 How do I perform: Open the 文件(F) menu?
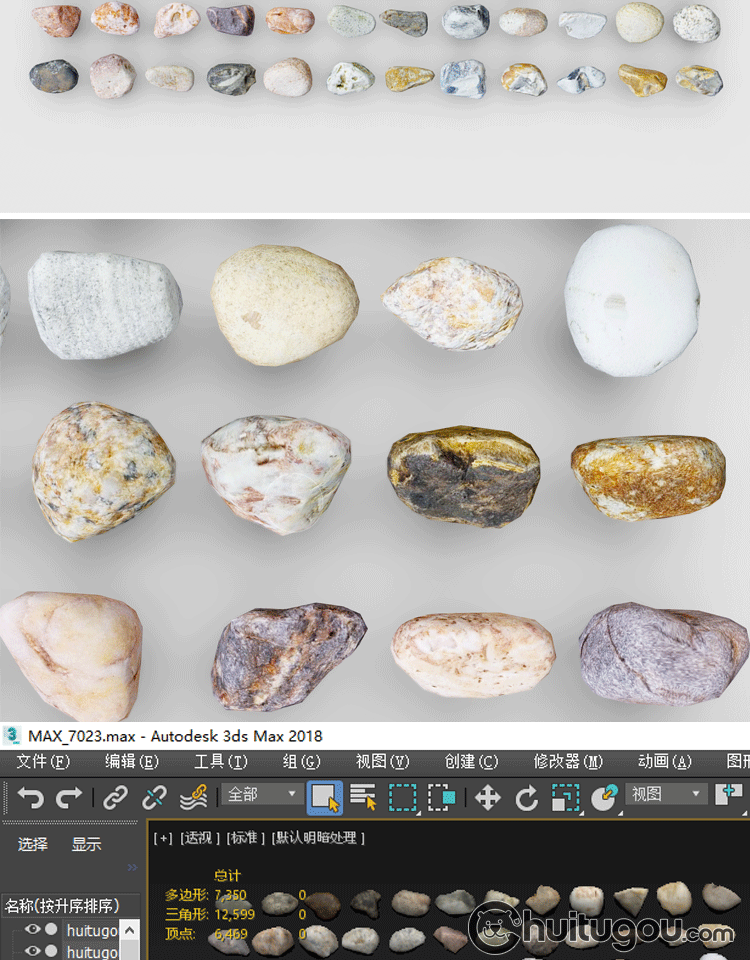(x=43, y=762)
